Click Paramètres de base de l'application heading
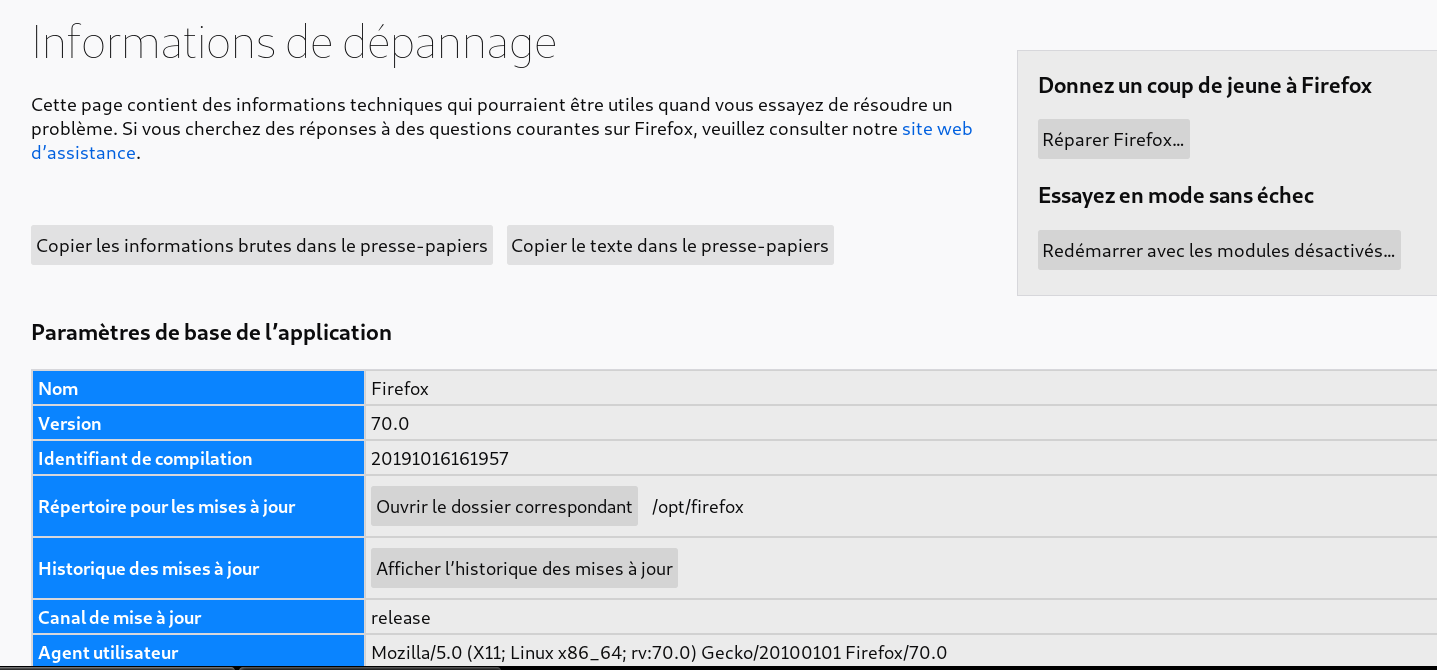This screenshot has width=1437, height=670. (212, 333)
